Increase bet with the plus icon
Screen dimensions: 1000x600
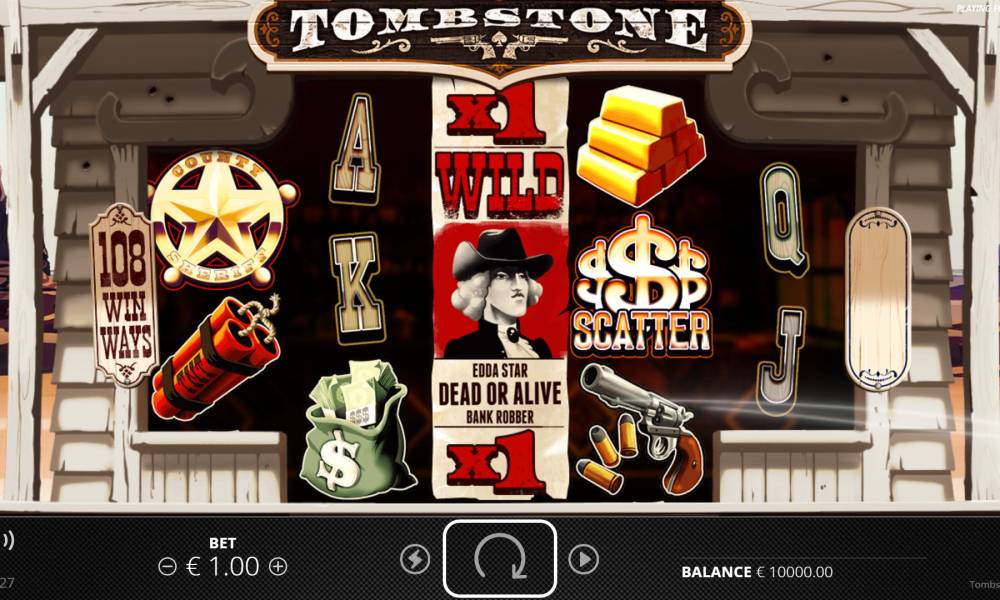click(x=278, y=566)
